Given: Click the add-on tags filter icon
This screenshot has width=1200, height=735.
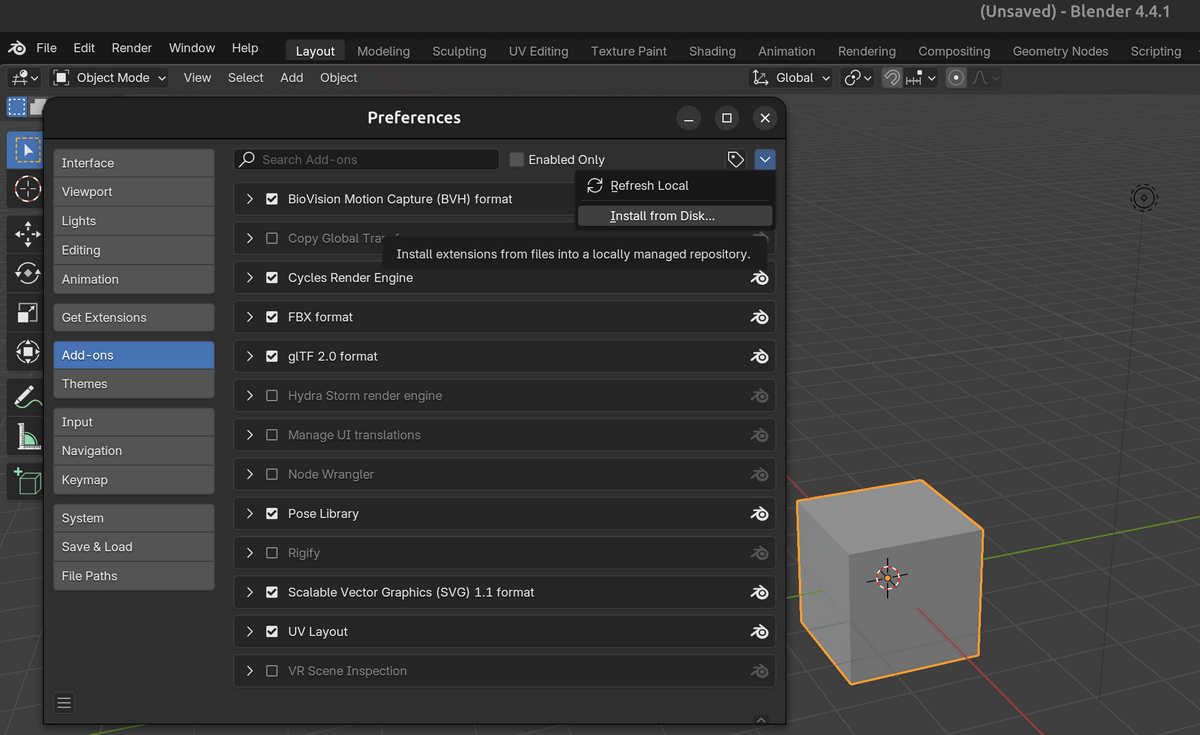Looking at the screenshot, I should pos(736,159).
